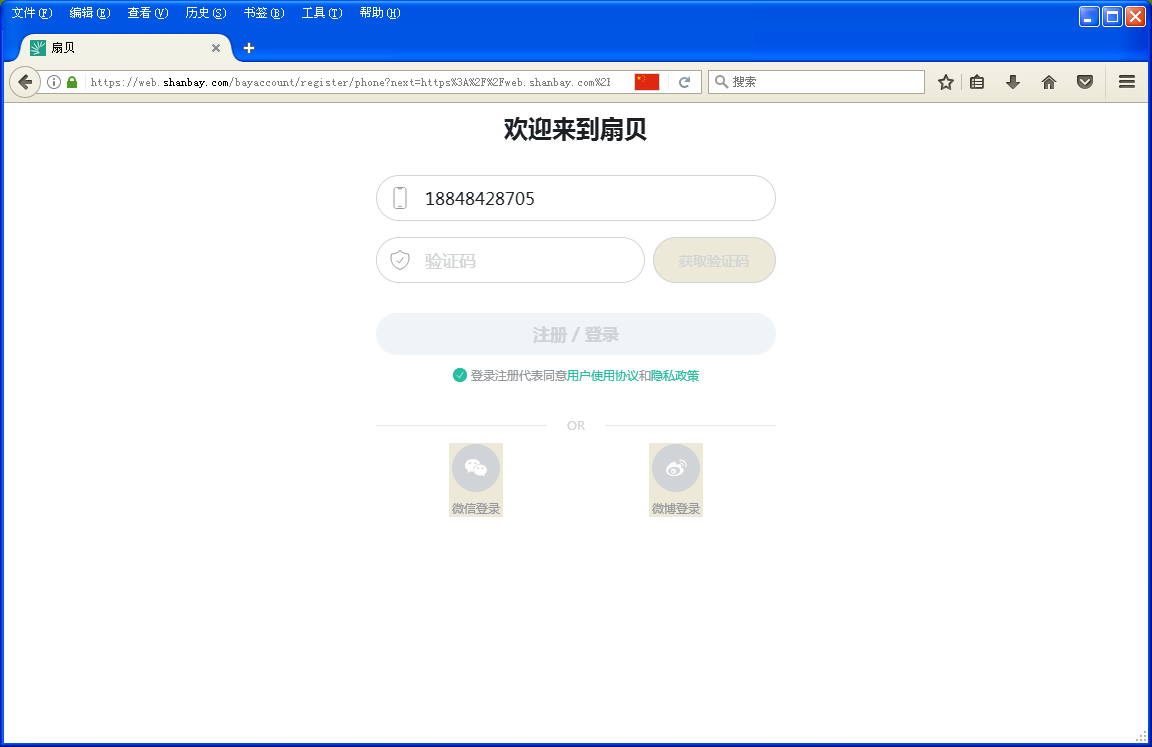Open a new tab with plus button
Screen dimensions: 1152x747
click(249, 48)
